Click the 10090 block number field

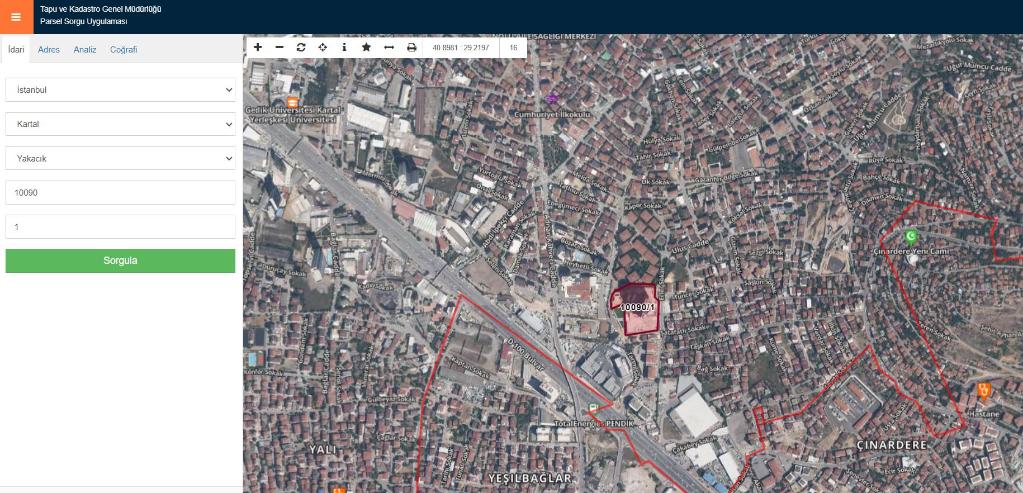pyautogui.click(x=120, y=192)
